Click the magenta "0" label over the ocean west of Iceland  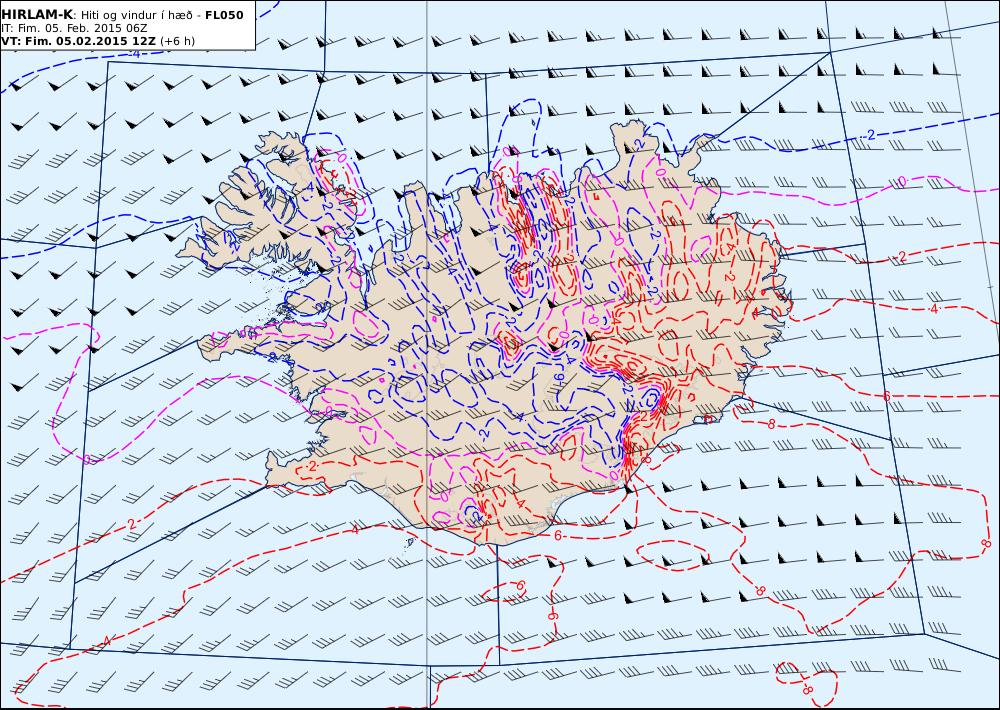pos(87,459)
